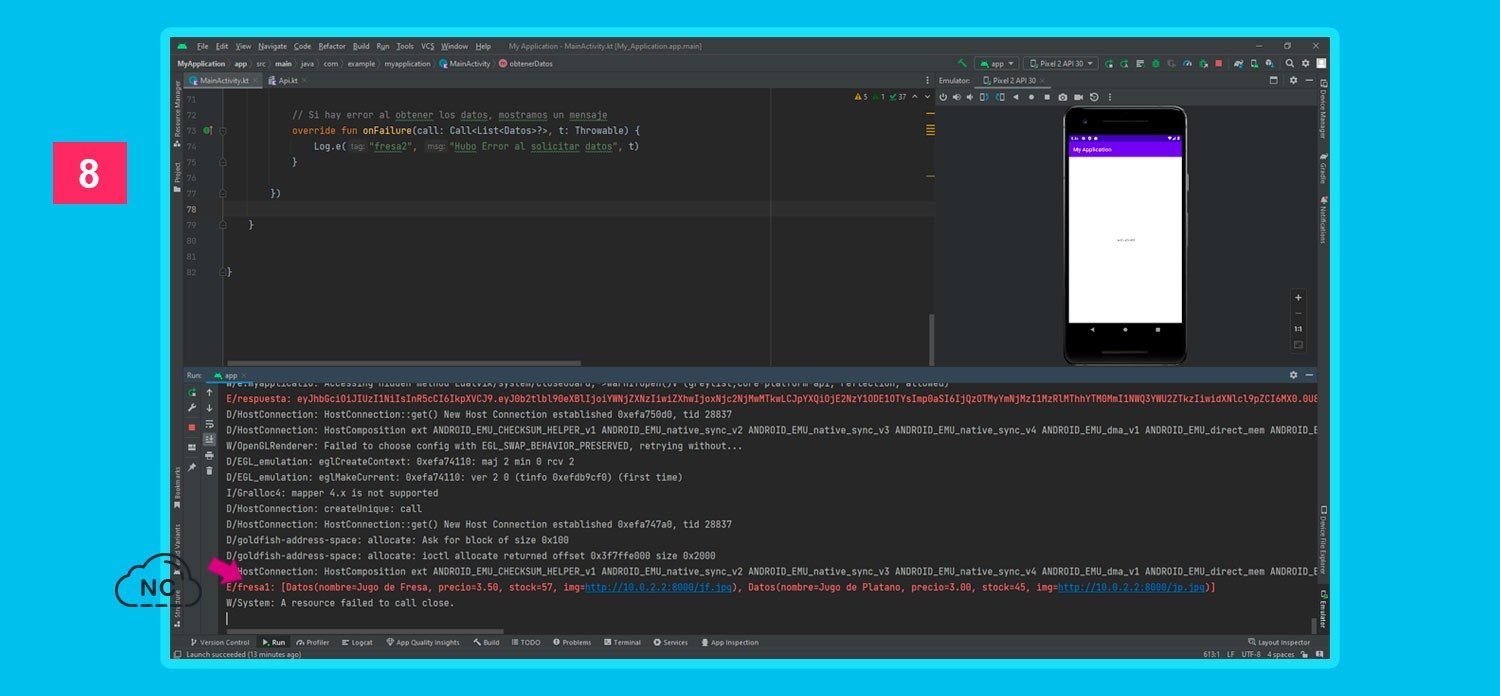The image size is (1500, 696).
Task: Open emulator extended controls three-dot menu
Action: click(1110, 97)
